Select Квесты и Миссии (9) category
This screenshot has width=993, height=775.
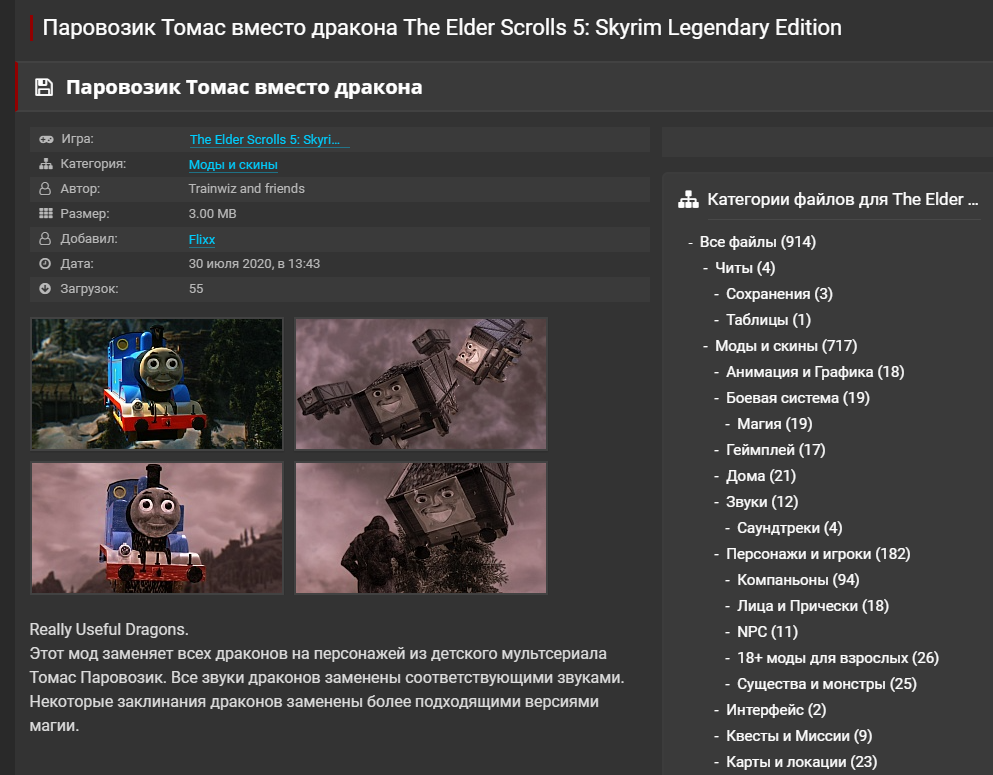[x=799, y=736]
